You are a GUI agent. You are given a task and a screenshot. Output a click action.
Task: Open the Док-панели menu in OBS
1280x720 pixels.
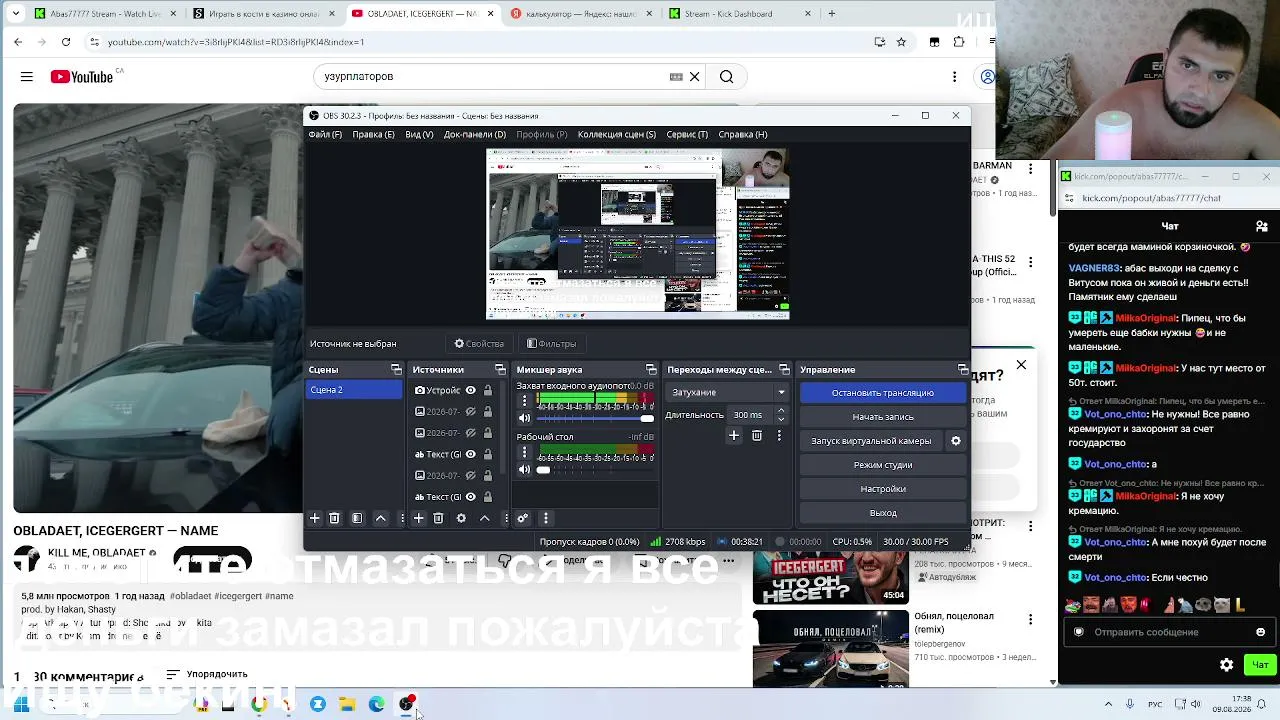coord(475,135)
